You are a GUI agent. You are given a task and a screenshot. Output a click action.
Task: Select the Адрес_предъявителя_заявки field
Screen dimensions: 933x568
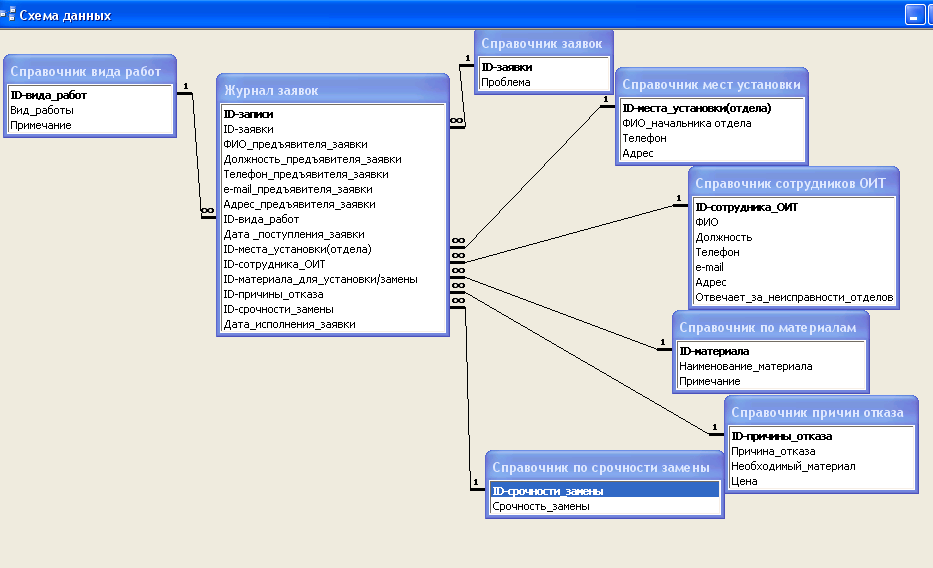[x=333, y=204]
